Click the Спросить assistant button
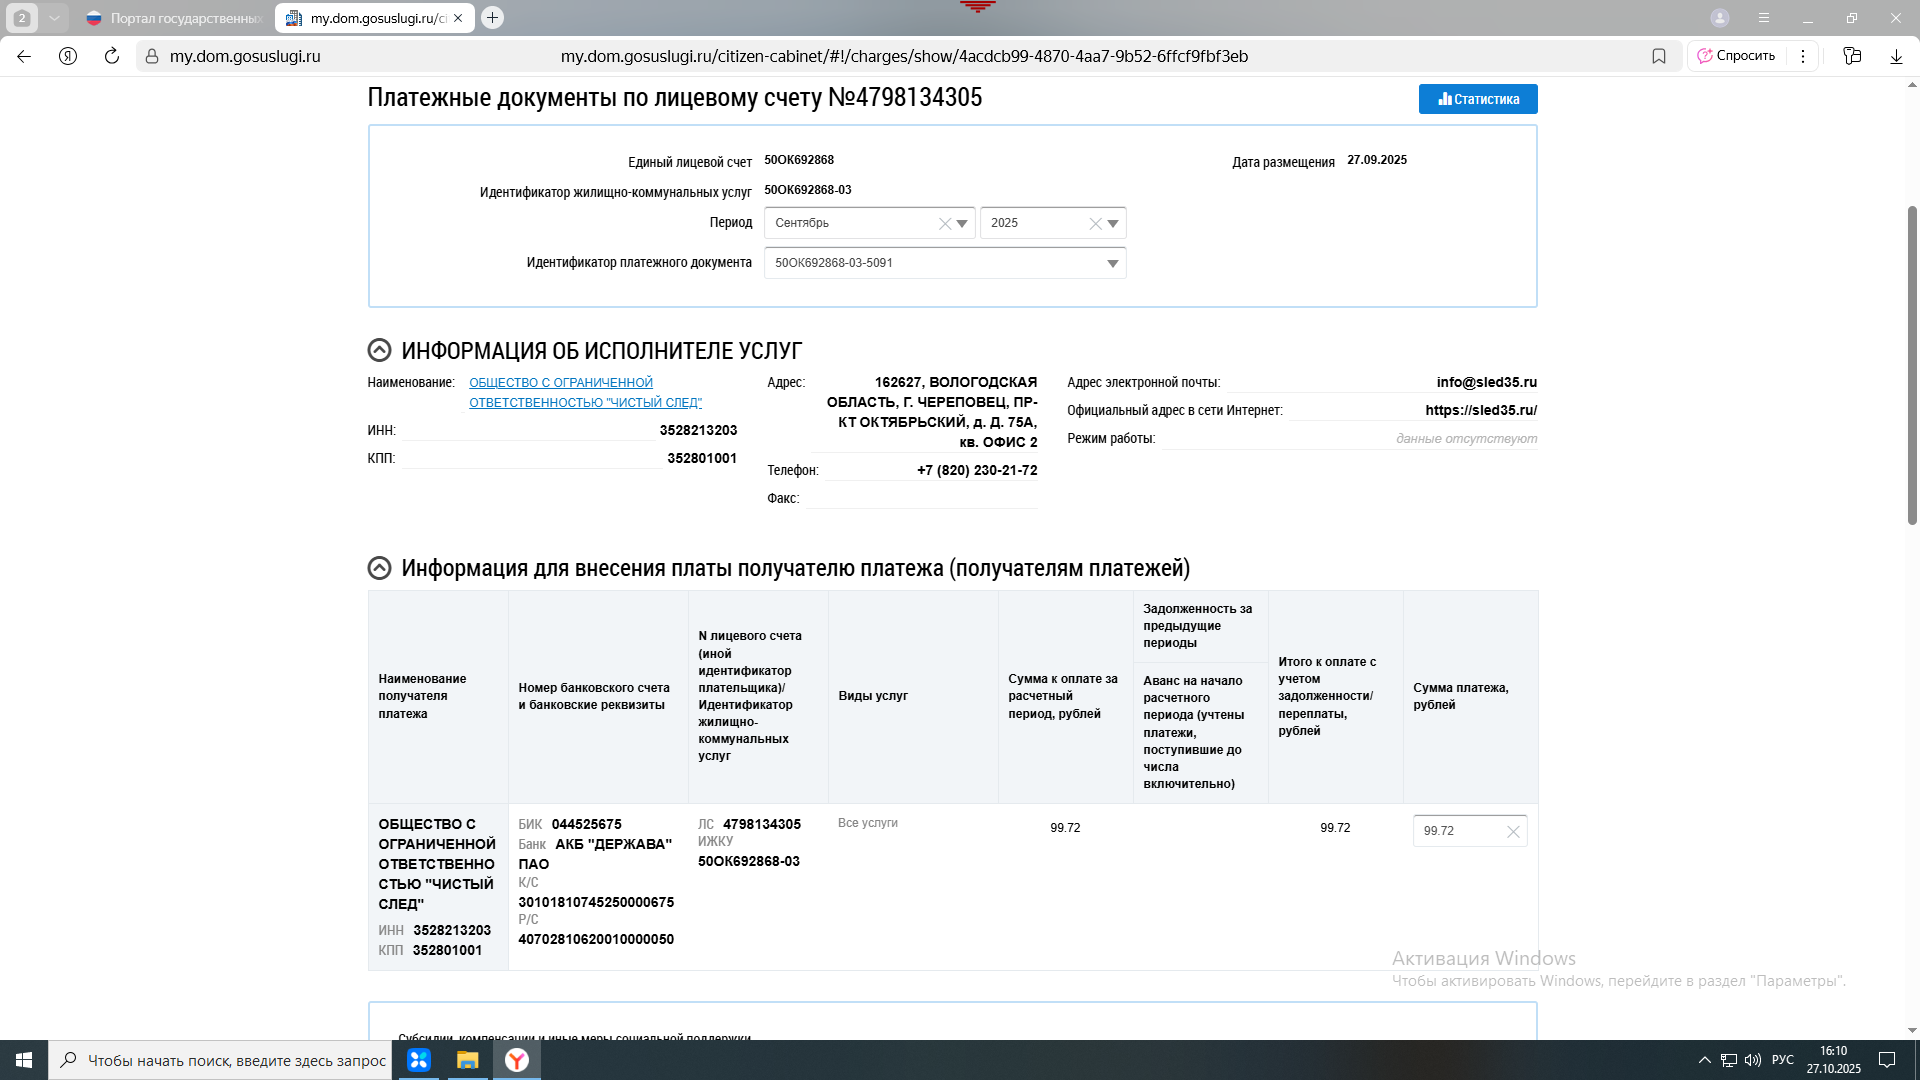Screen dimensions: 1920x1080 click(x=1736, y=56)
